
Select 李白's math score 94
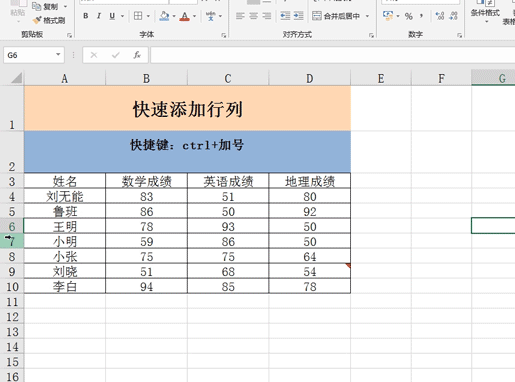146,286
